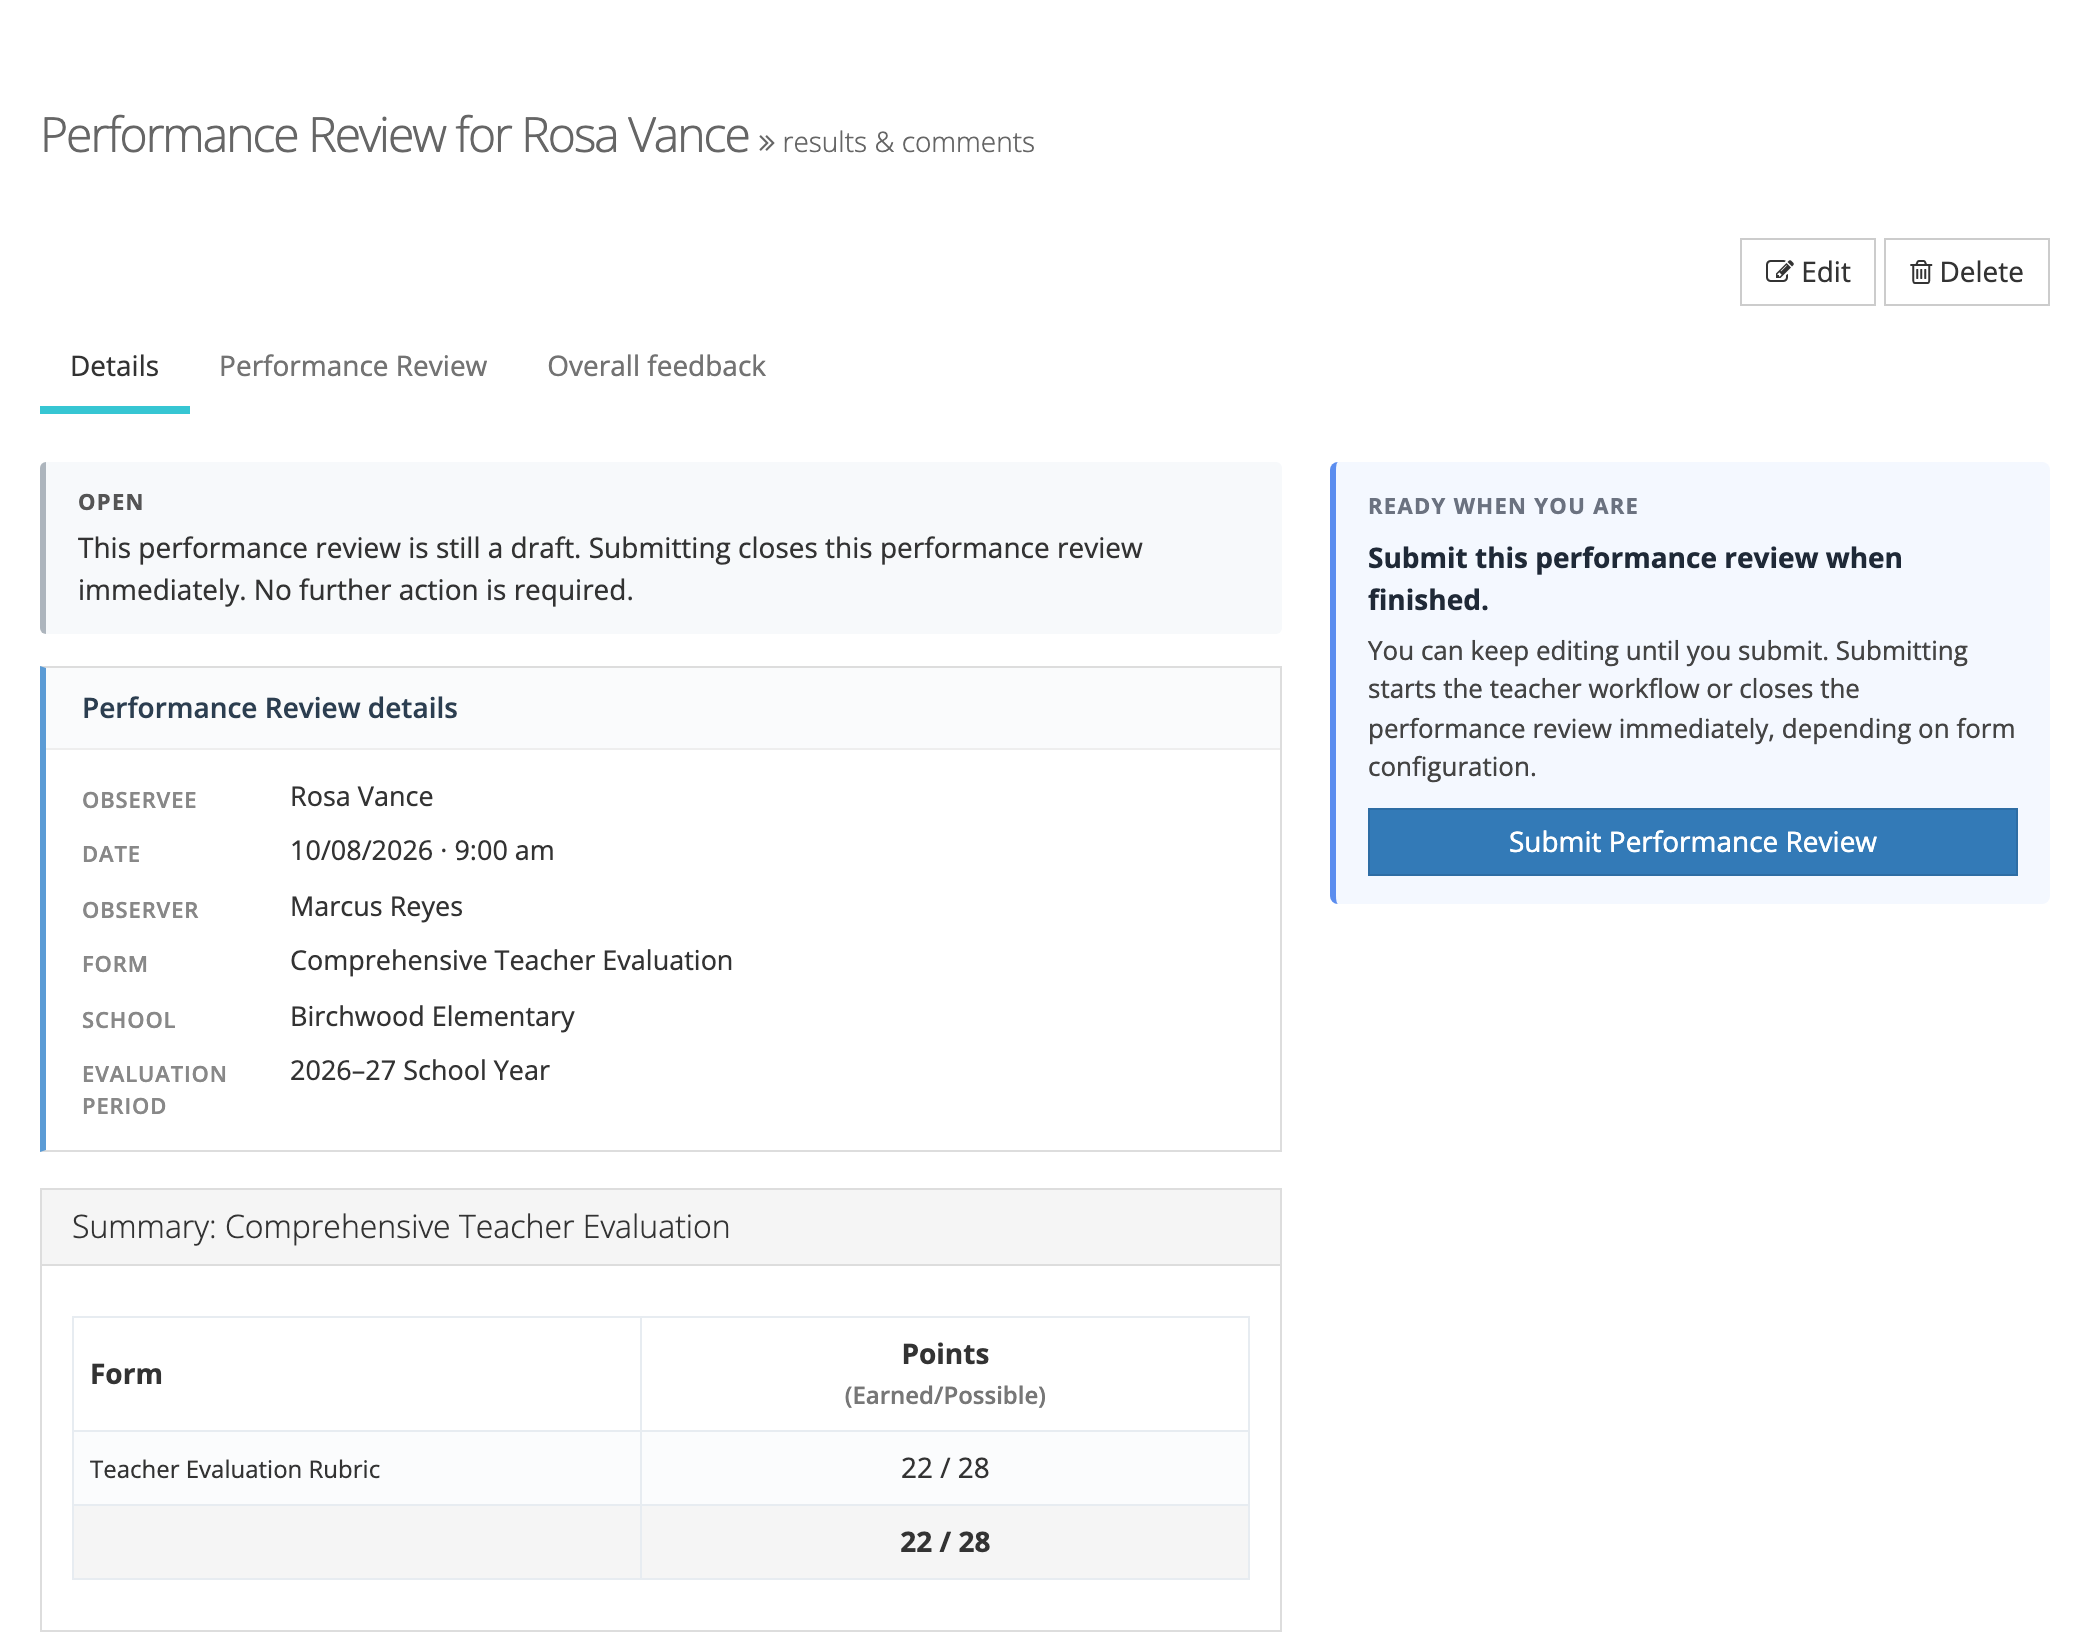Image resolution: width=2090 pixels, height=1640 pixels.
Task: Click the rubric score '22 / 28' cell
Action: pyautogui.click(x=945, y=1468)
